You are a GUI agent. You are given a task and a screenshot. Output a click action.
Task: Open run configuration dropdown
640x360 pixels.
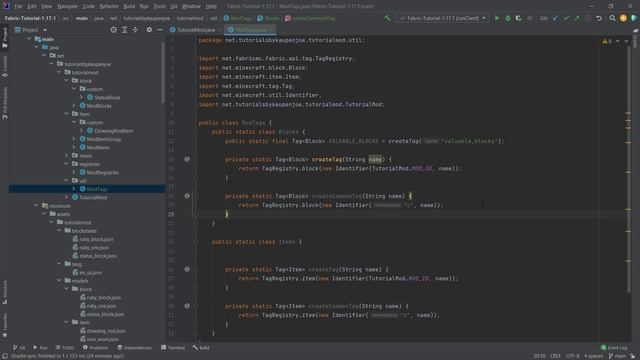coord(442,18)
